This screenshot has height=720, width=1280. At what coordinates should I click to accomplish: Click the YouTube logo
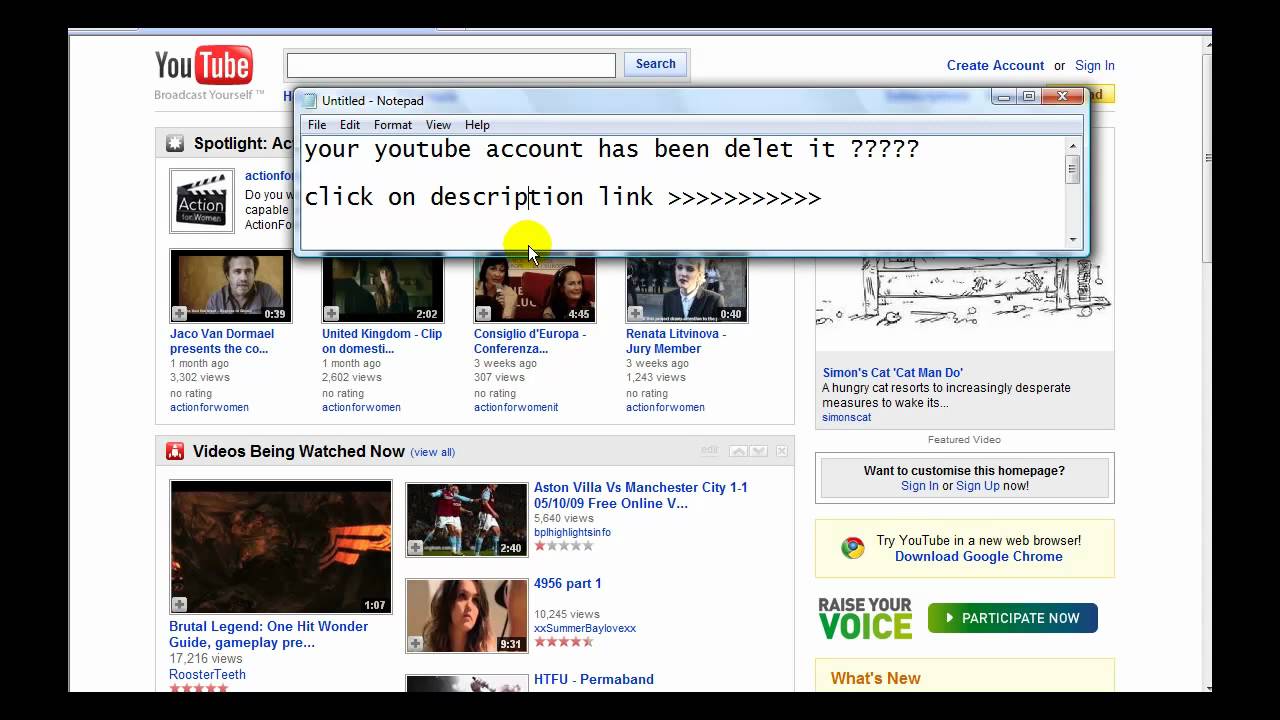[x=204, y=65]
